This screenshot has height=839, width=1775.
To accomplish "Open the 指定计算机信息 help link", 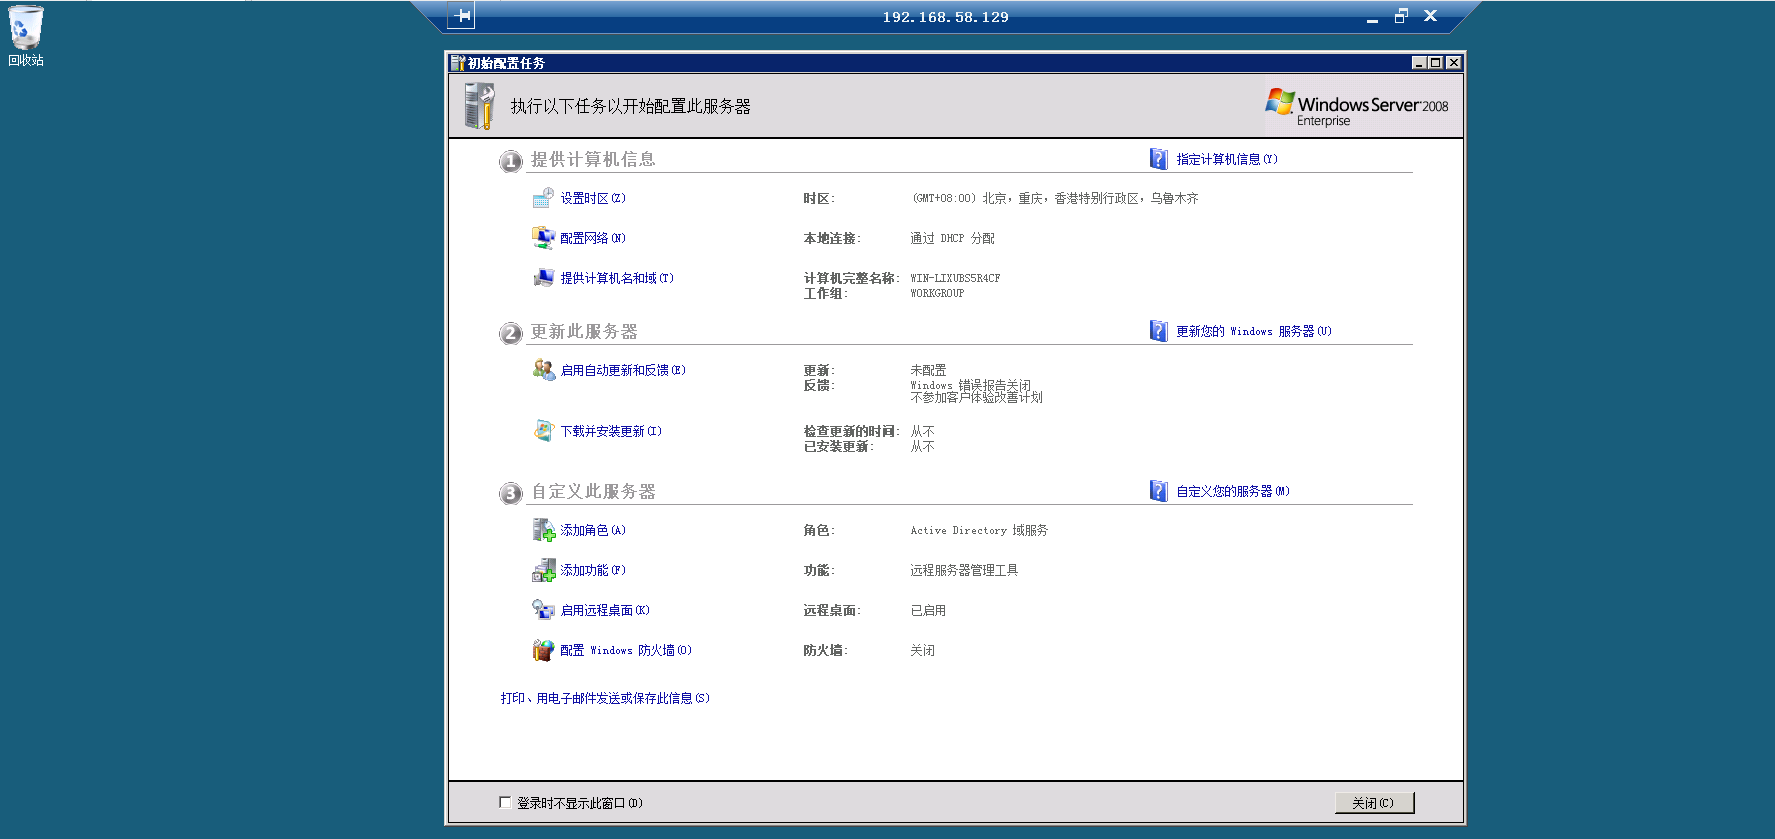I will [1226, 159].
